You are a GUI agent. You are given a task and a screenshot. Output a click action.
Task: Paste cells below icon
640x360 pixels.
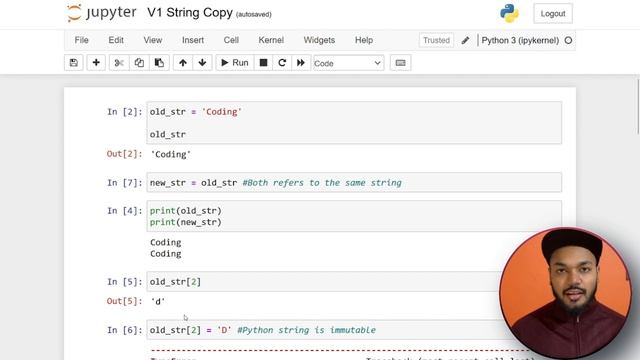(159, 63)
